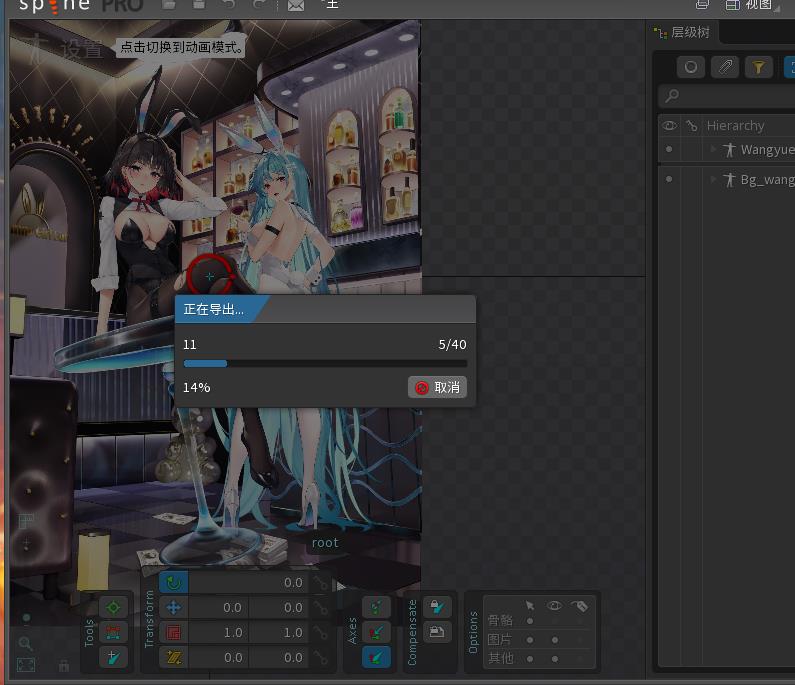Viewport: 795px width, 685px height.
Task: Cancel the export with the 取消 button
Action: click(437, 387)
